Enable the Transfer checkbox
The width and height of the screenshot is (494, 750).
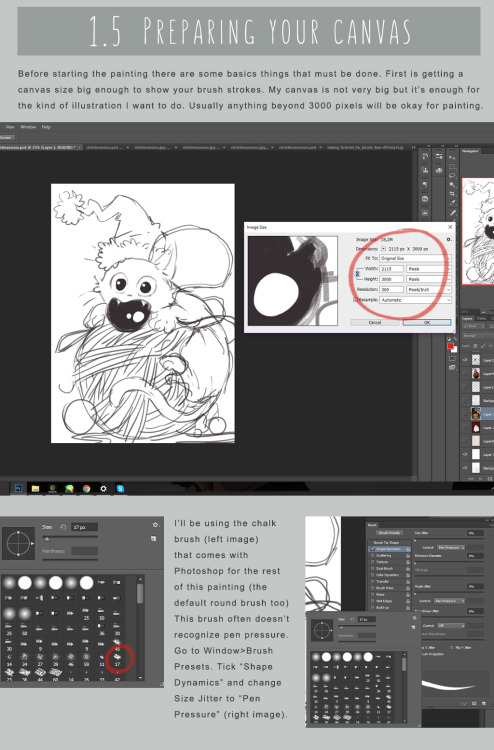[373, 582]
